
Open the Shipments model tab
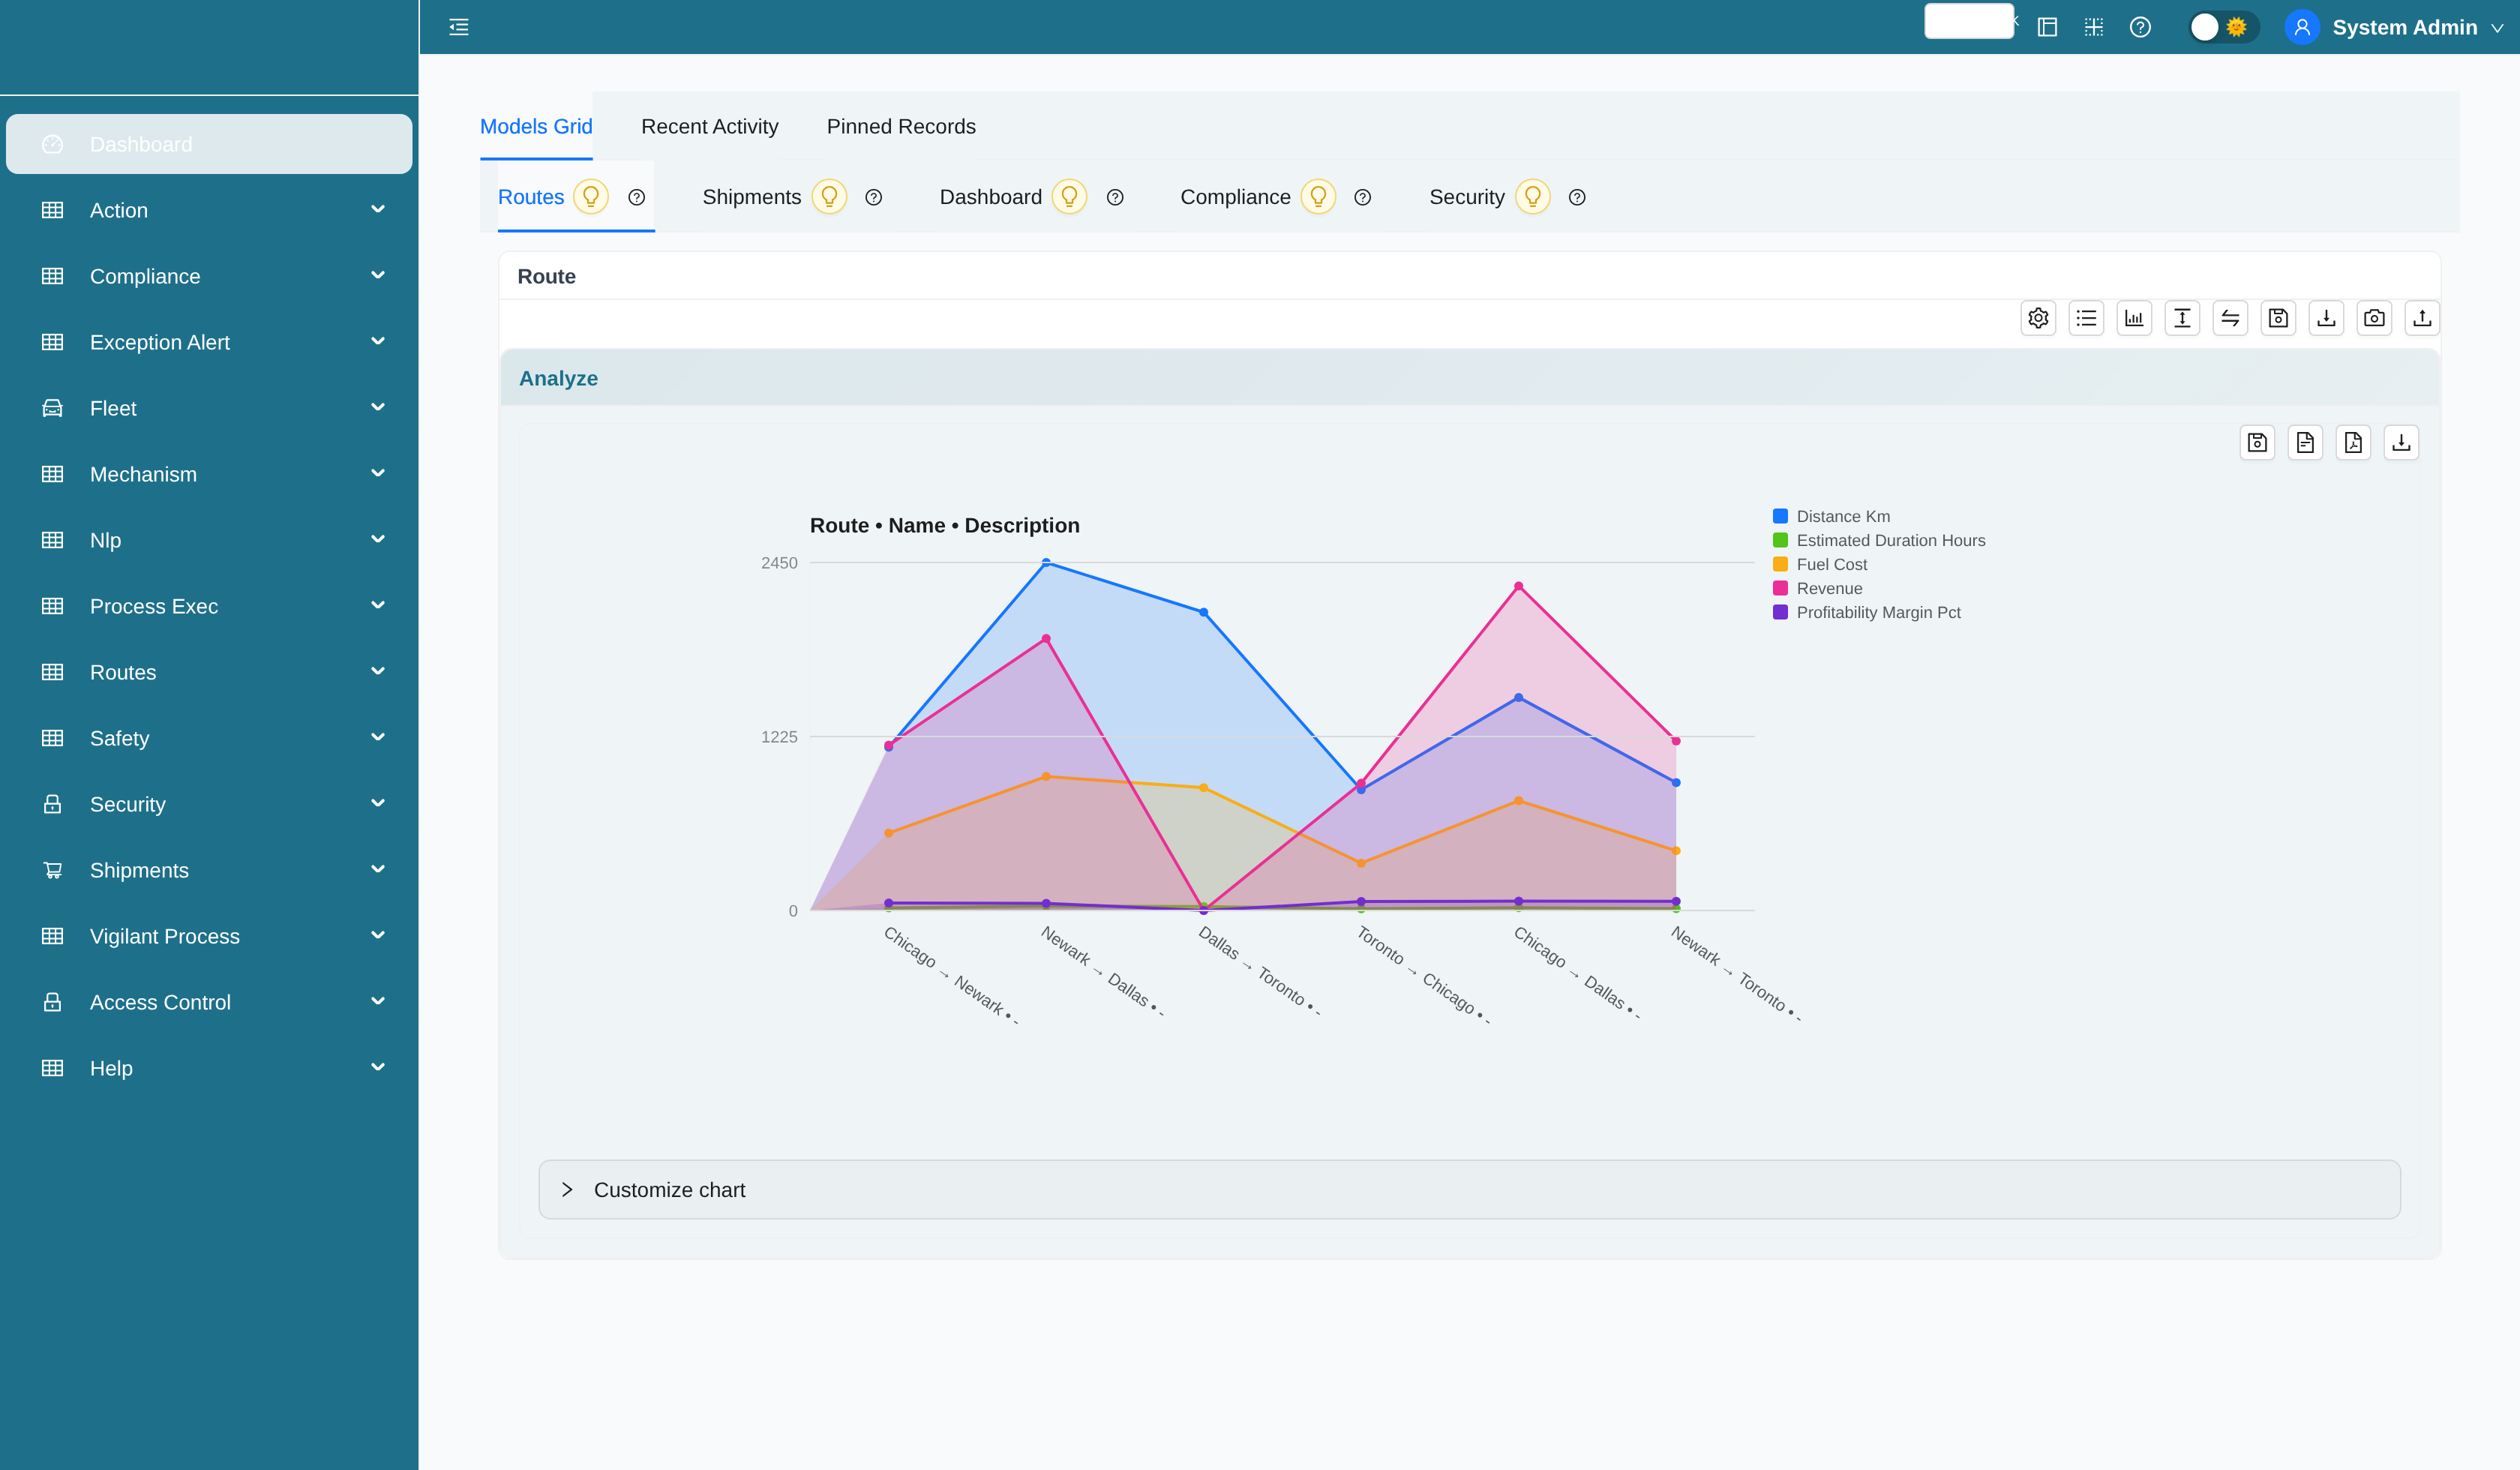point(752,197)
